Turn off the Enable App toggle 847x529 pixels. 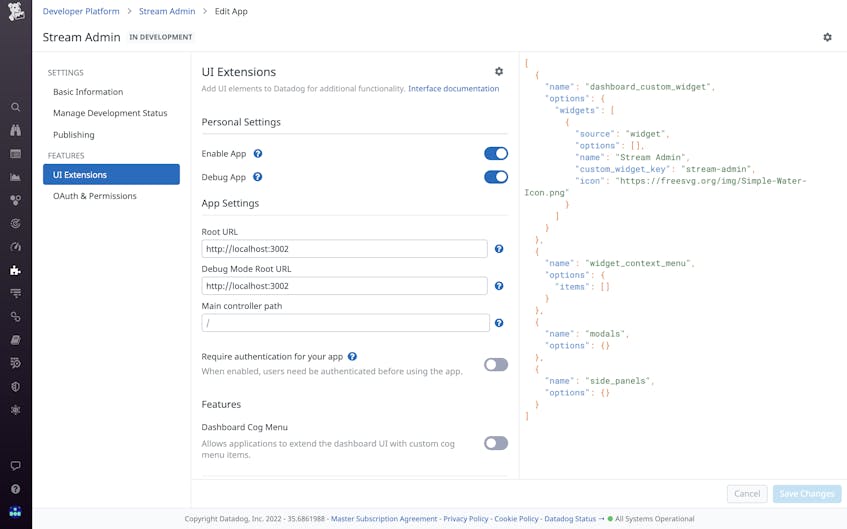coord(496,153)
